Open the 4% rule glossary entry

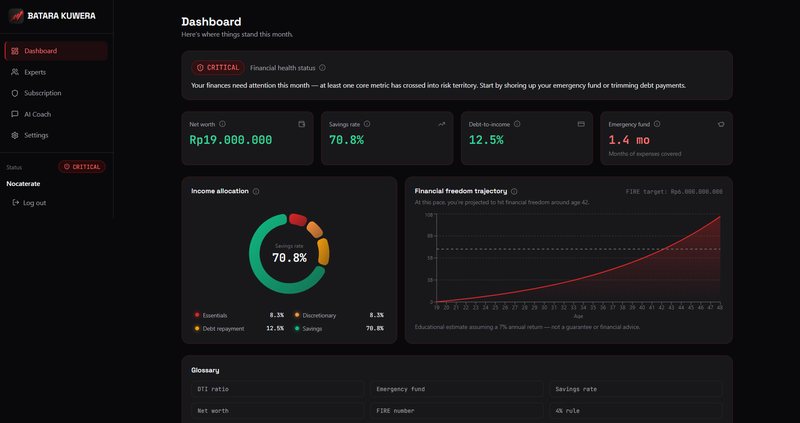click(636, 411)
